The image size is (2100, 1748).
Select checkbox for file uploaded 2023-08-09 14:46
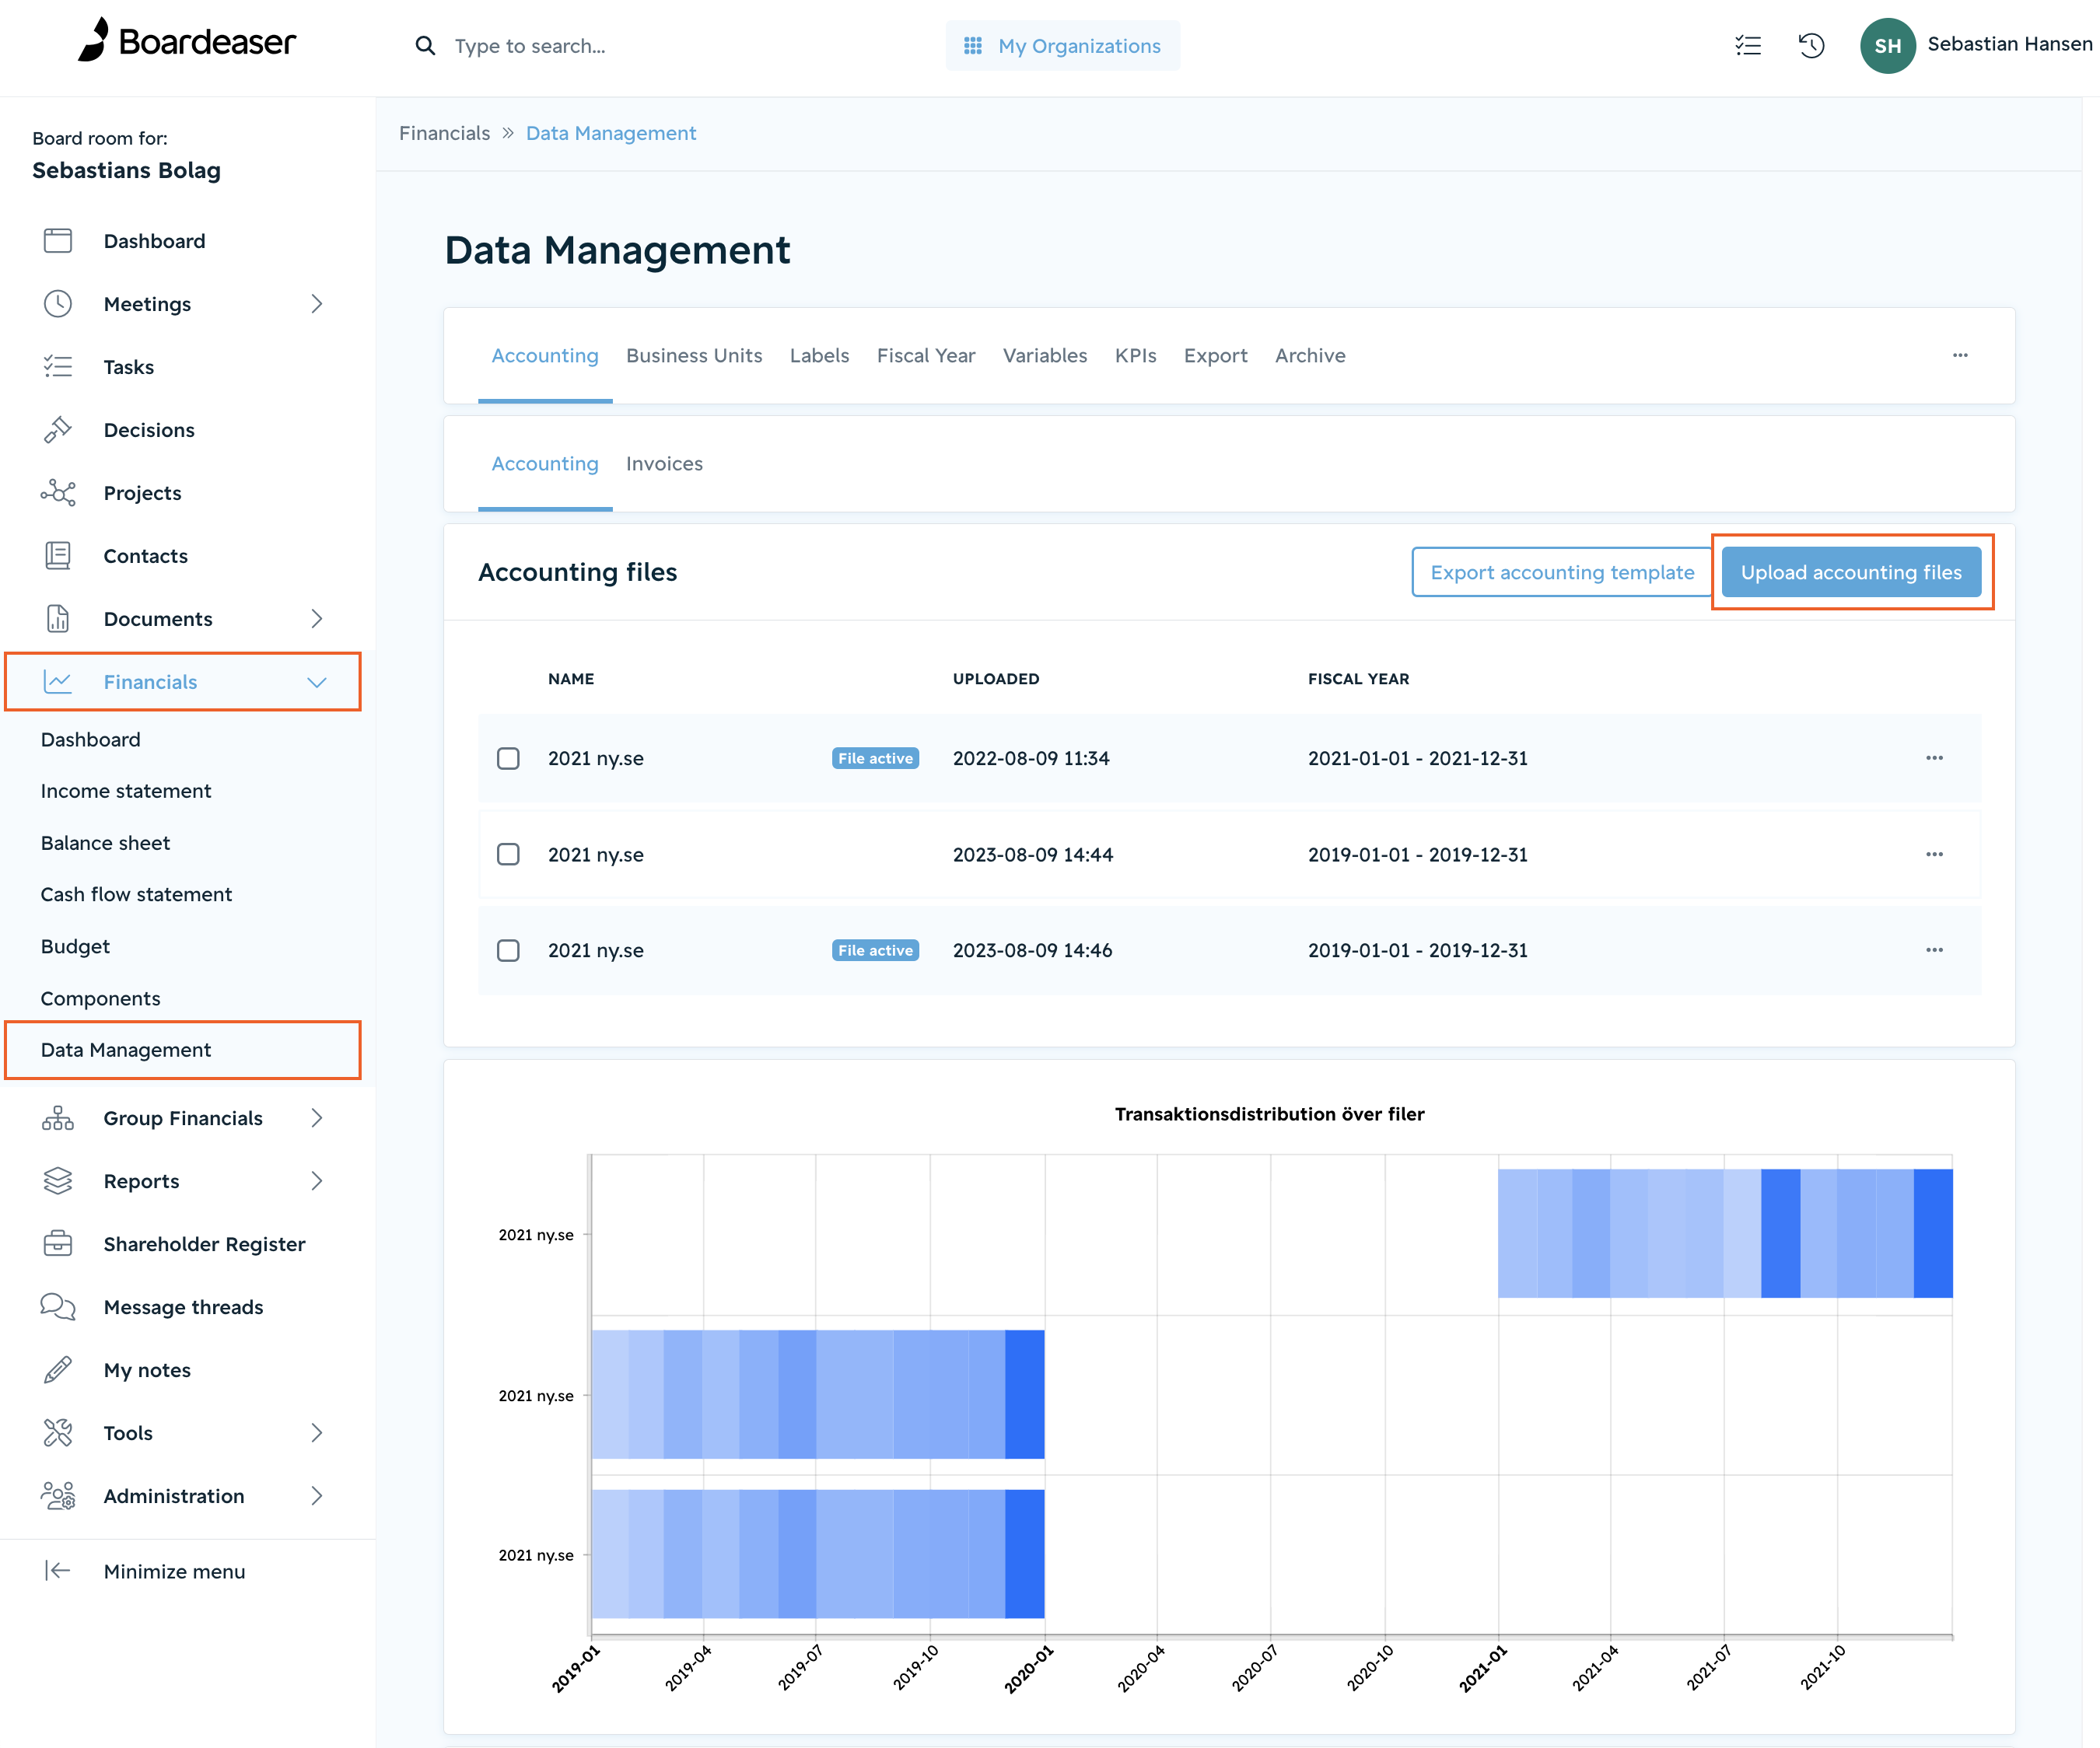point(508,950)
